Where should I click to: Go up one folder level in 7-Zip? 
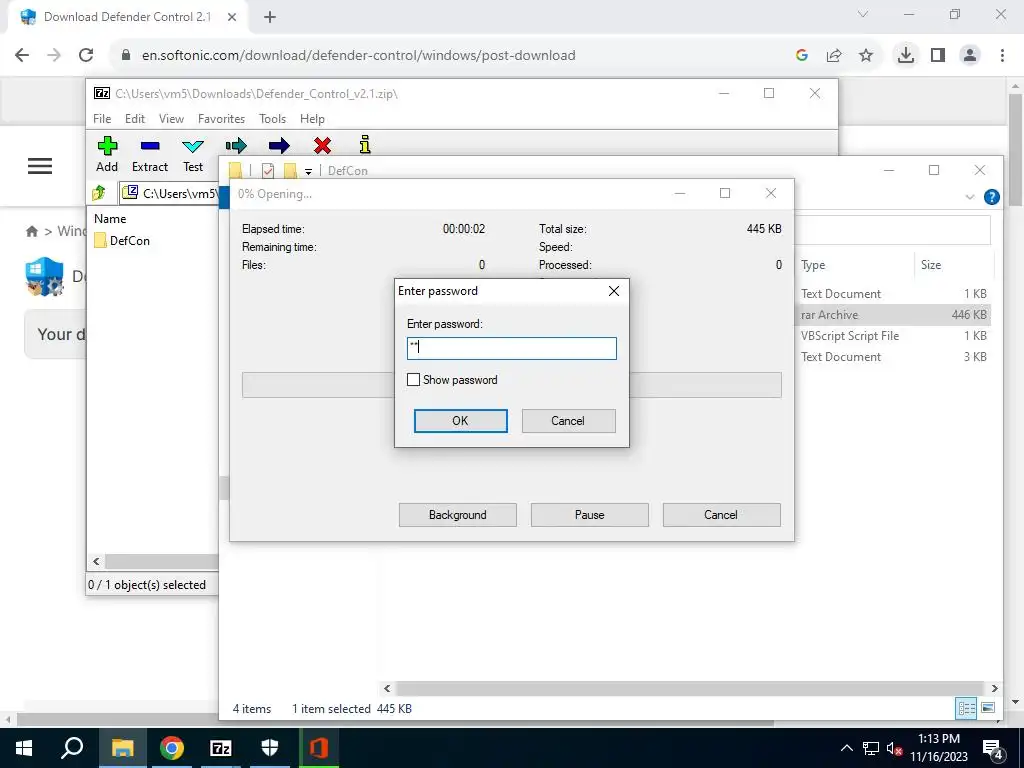[99, 193]
